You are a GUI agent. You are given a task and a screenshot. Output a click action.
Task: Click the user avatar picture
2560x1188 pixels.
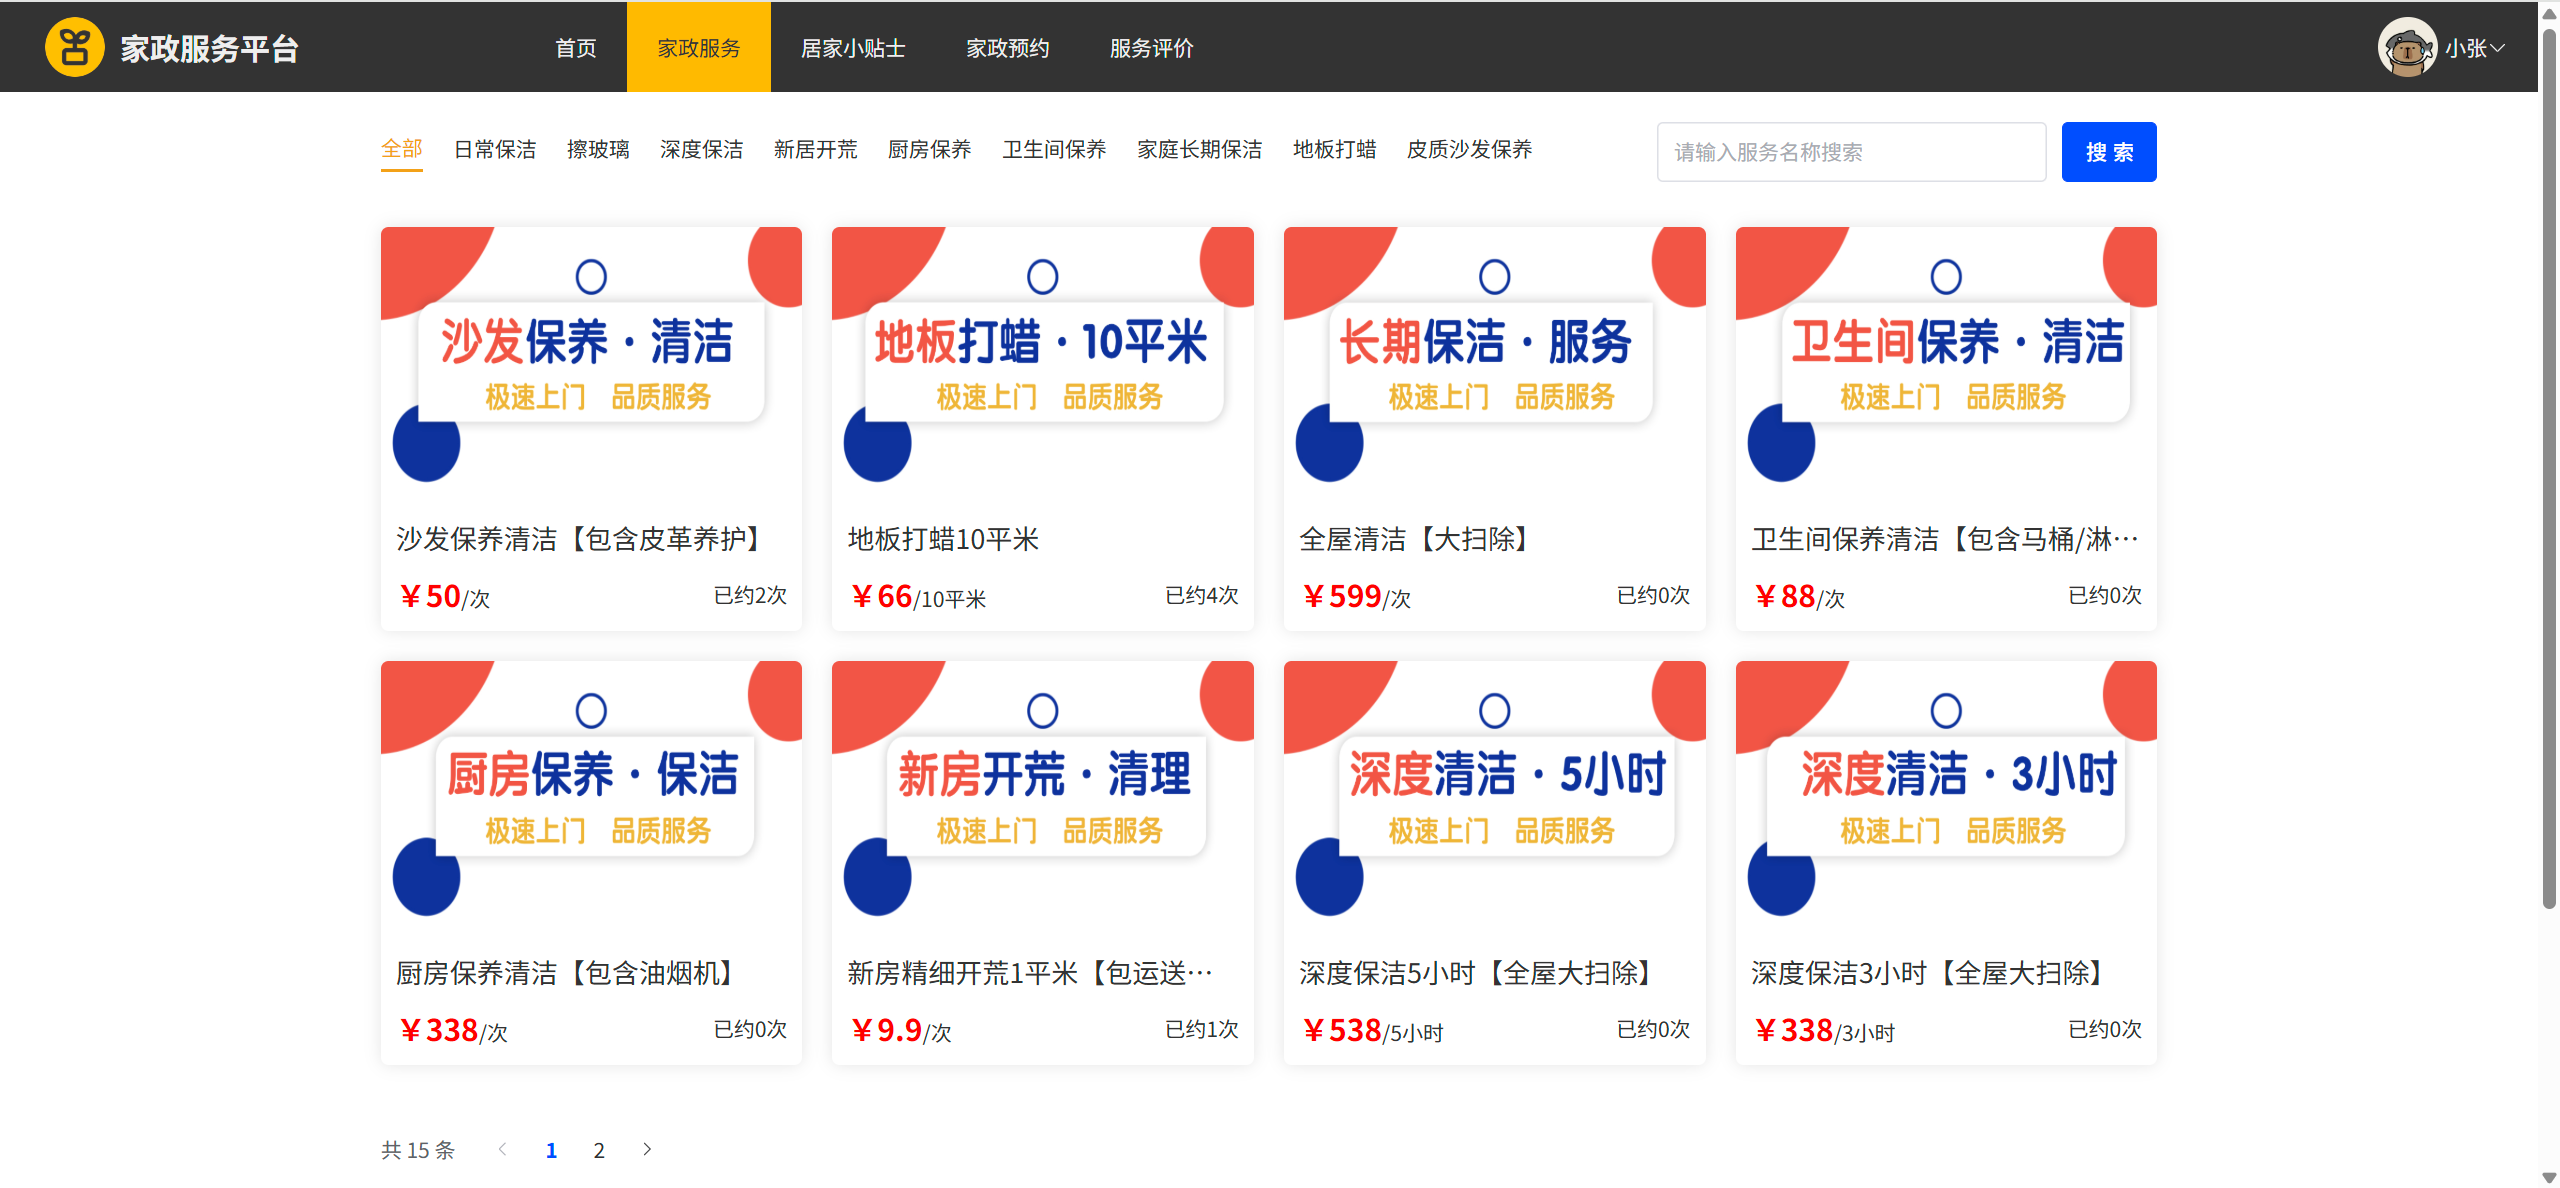point(2406,47)
